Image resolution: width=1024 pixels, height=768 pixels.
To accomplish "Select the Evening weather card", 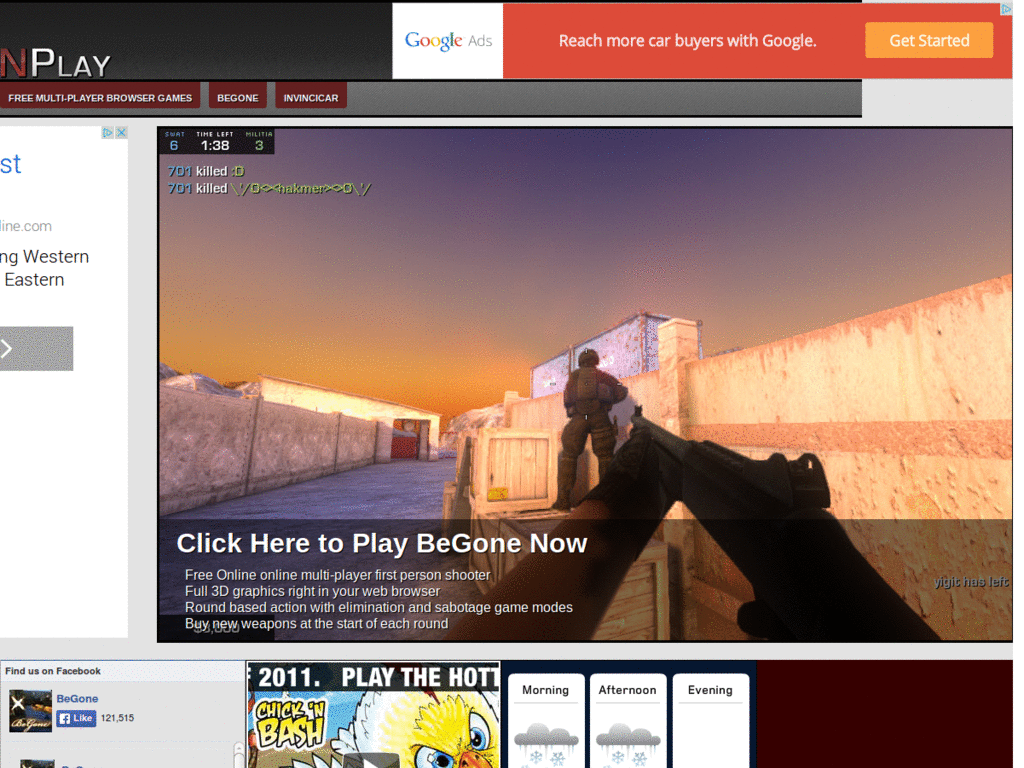I will click(x=711, y=721).
